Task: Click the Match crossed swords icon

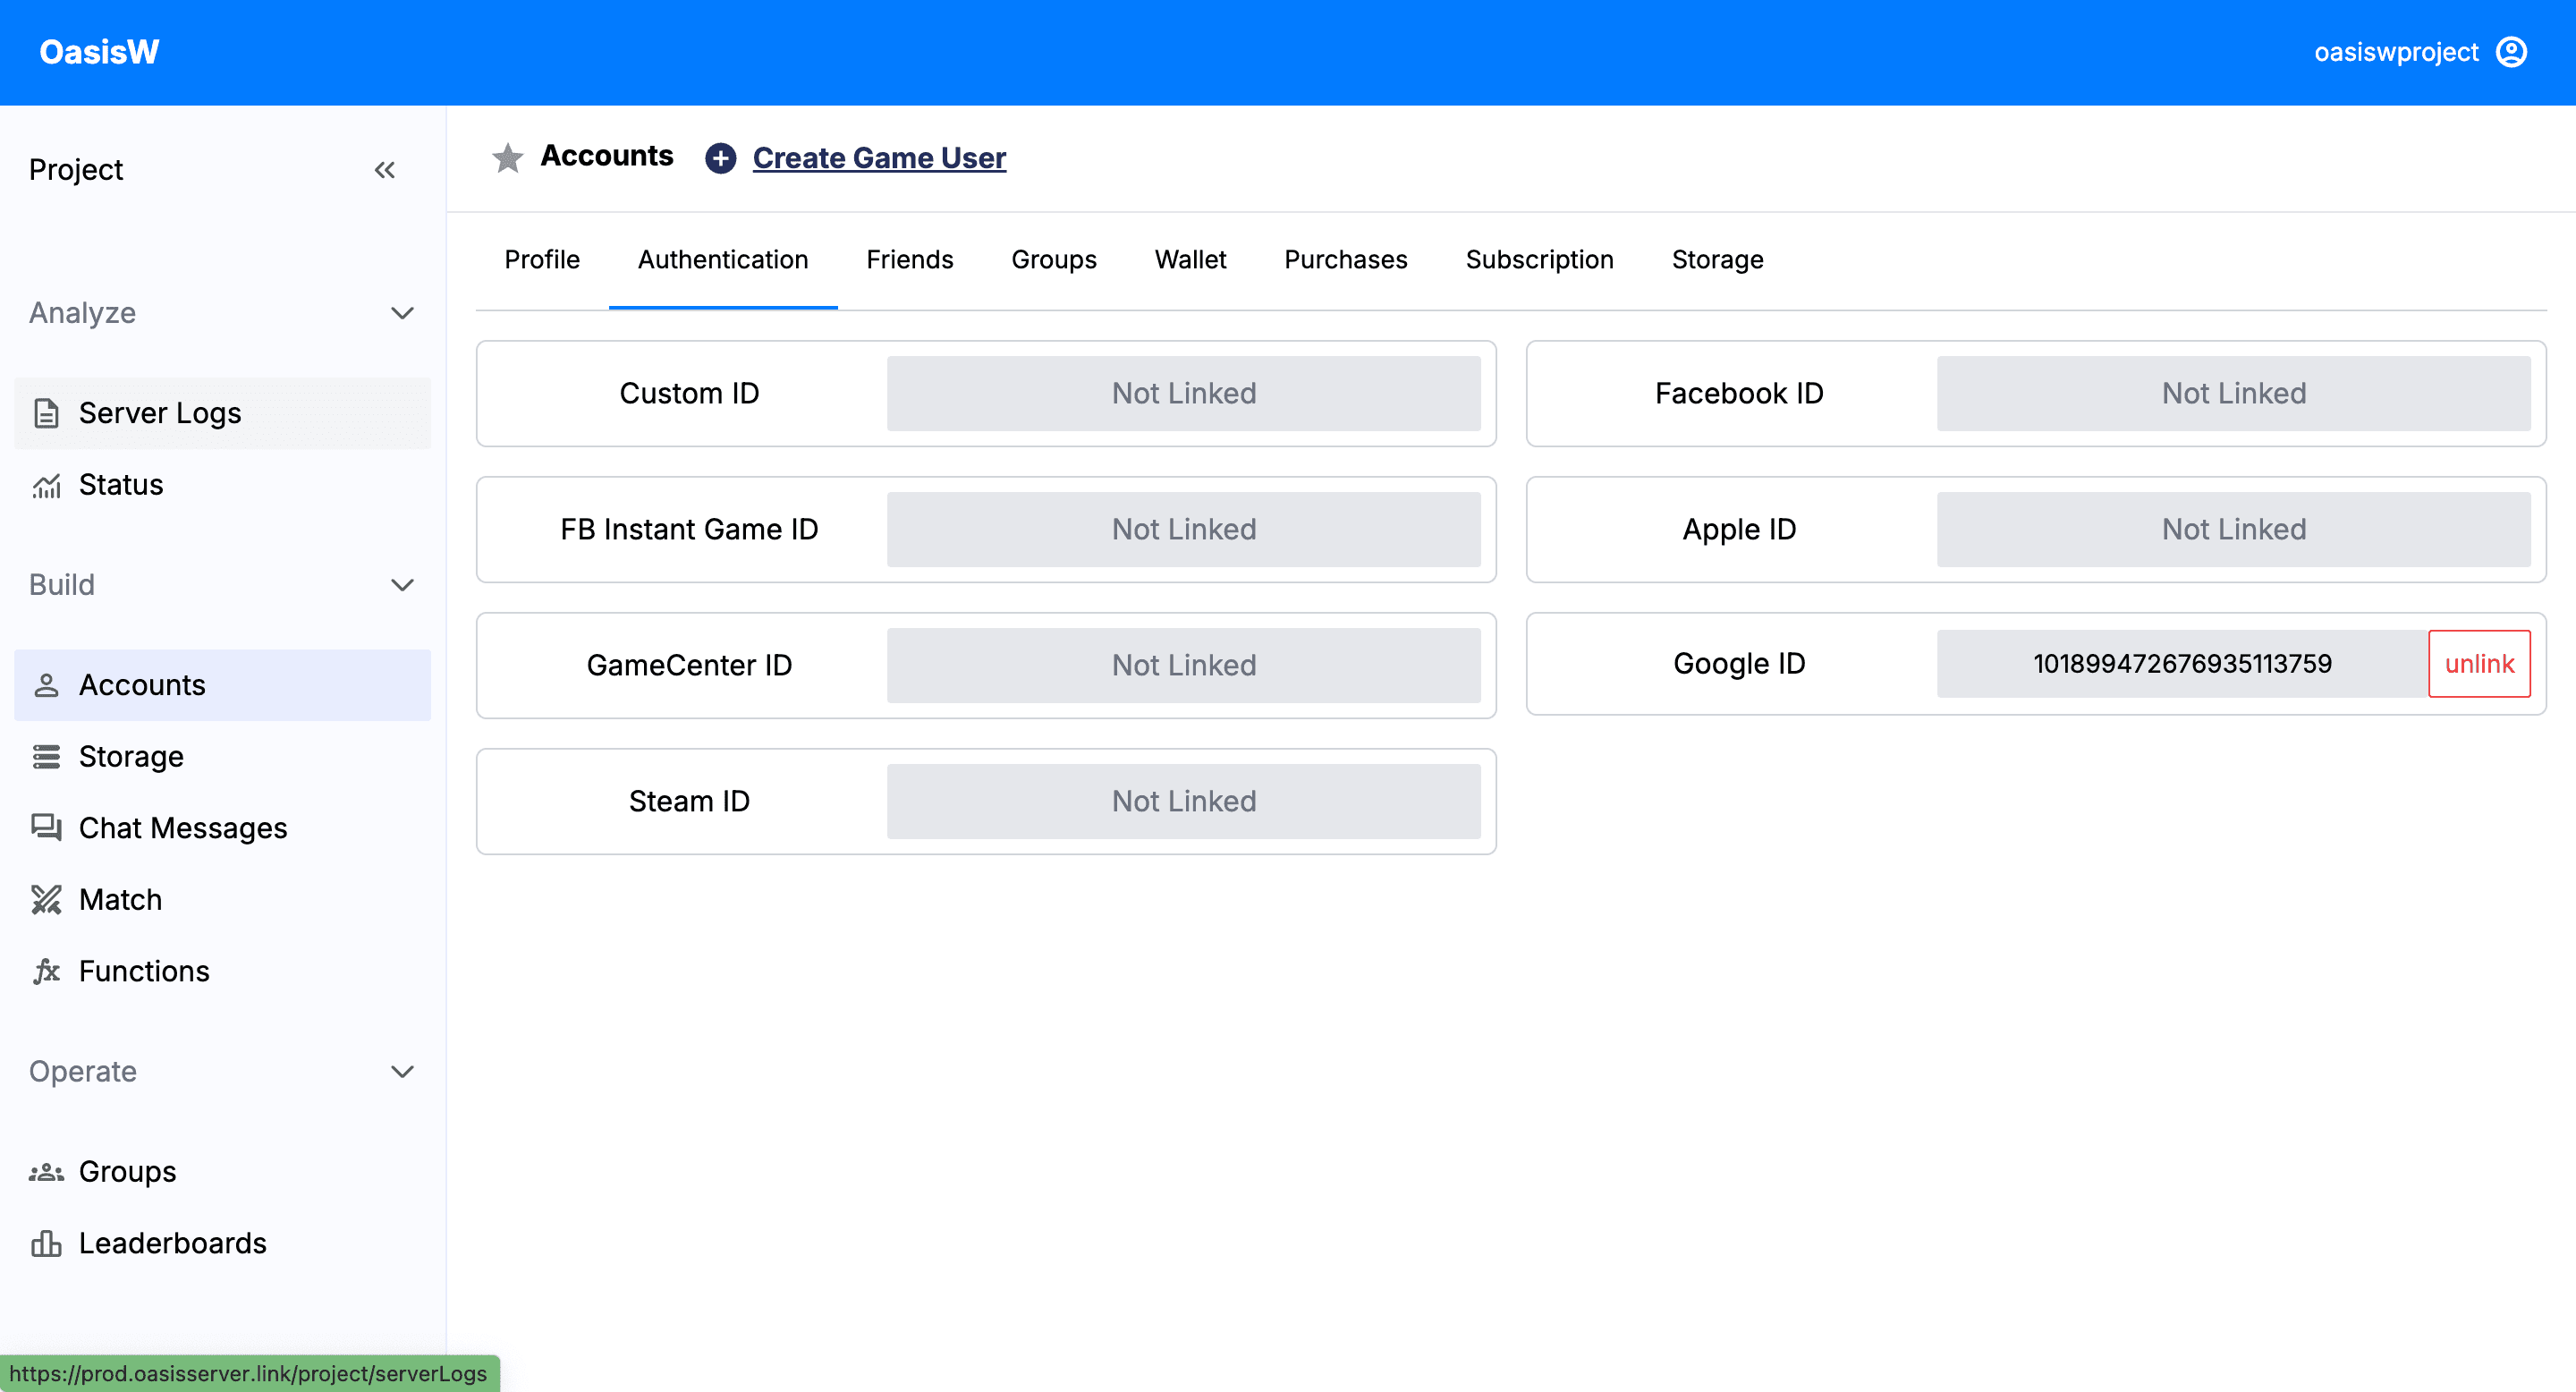Action: point(46,900)
